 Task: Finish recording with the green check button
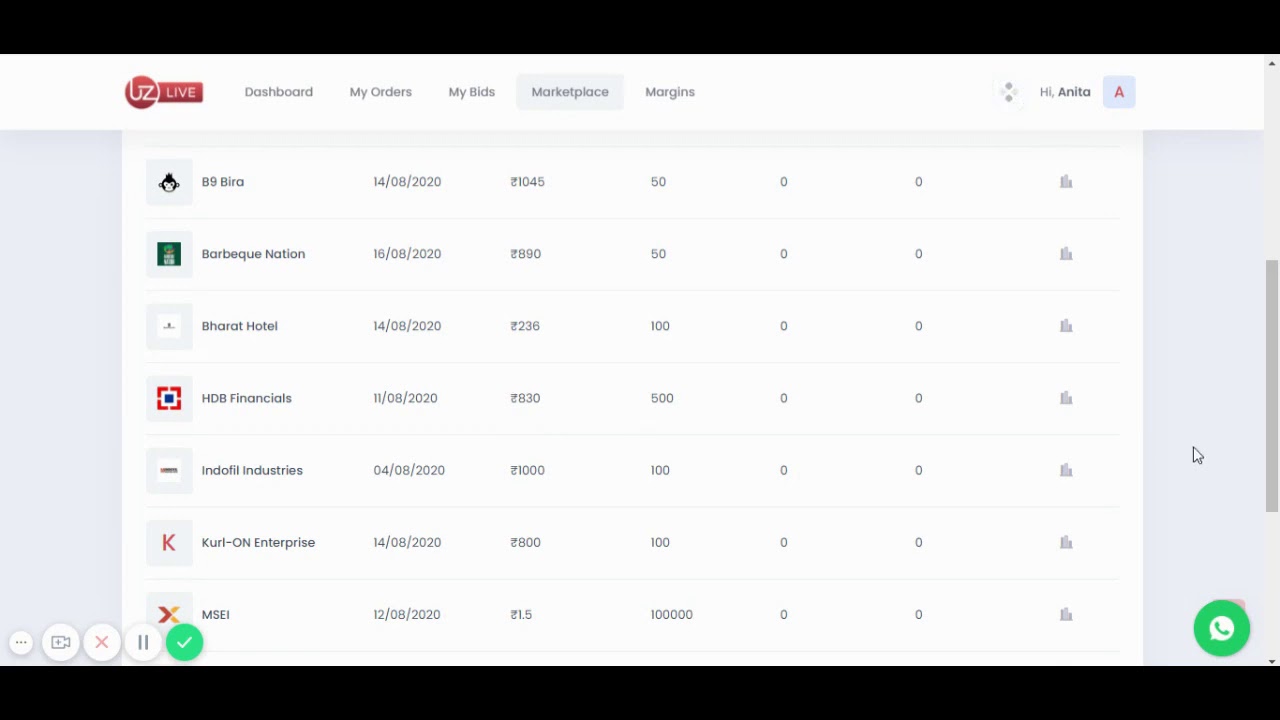(x=184, y=643)
